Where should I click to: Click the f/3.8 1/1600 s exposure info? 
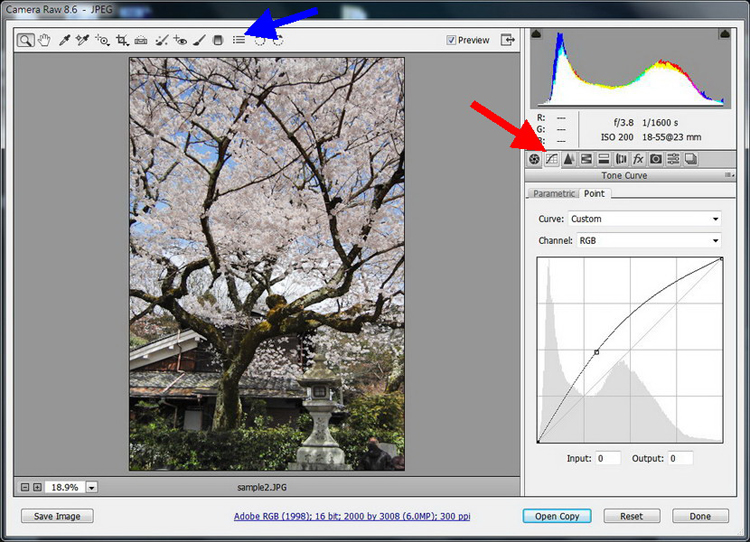click(x=646, y=122)
